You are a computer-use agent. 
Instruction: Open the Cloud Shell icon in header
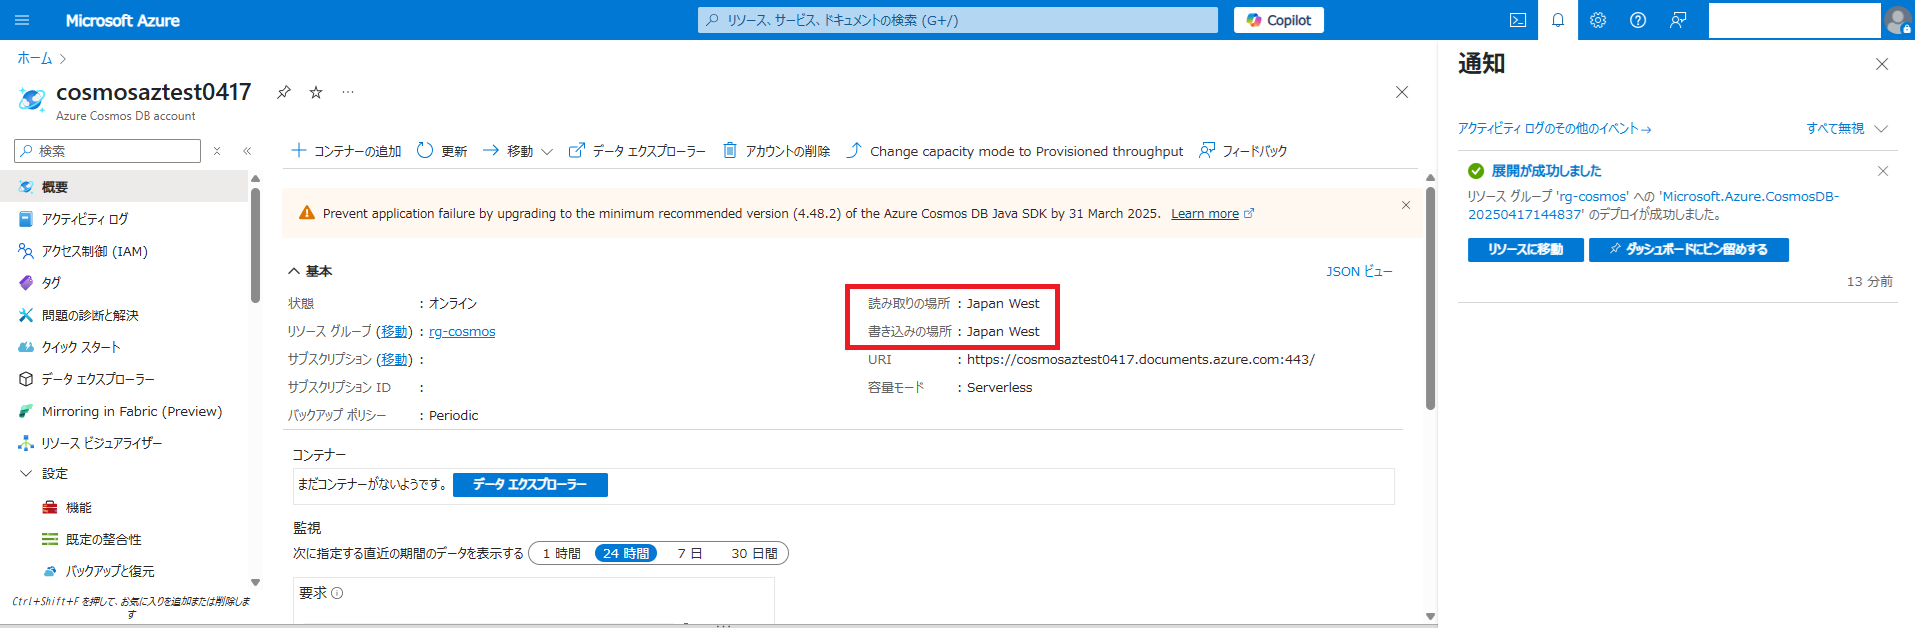pyautogui.click(x=1517, y=20)
